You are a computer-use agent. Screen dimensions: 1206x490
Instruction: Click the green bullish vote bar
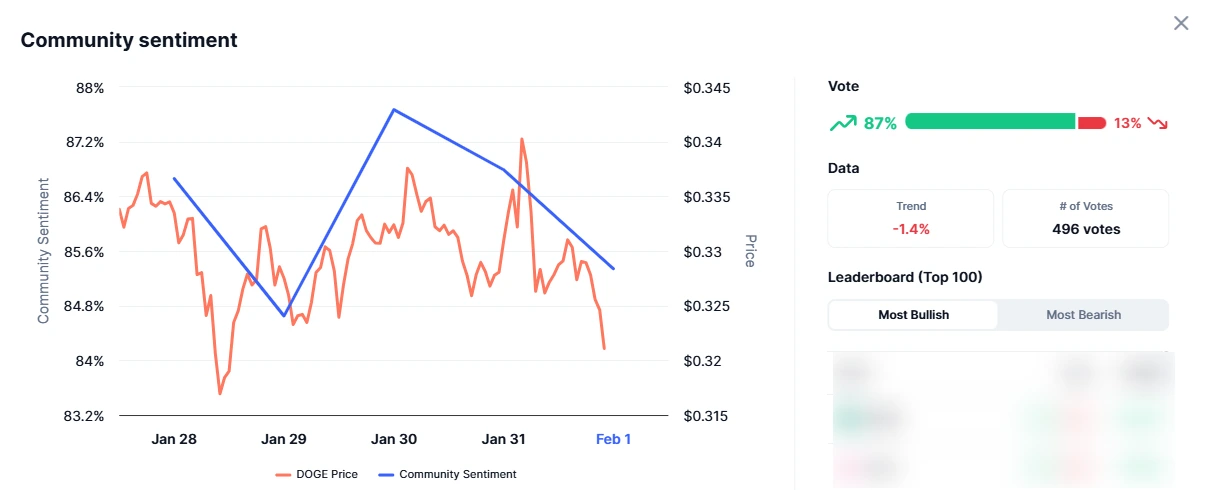point(990,122)
